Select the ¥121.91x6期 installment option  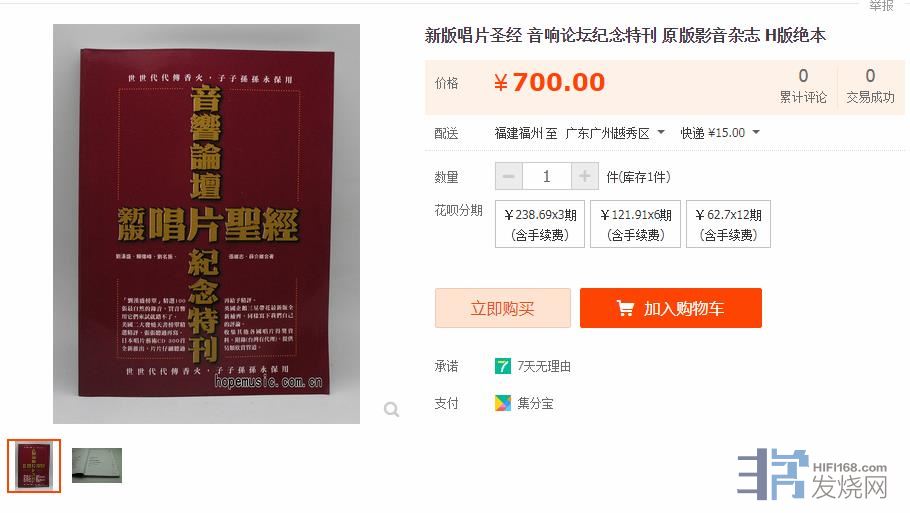pos(635,224)
